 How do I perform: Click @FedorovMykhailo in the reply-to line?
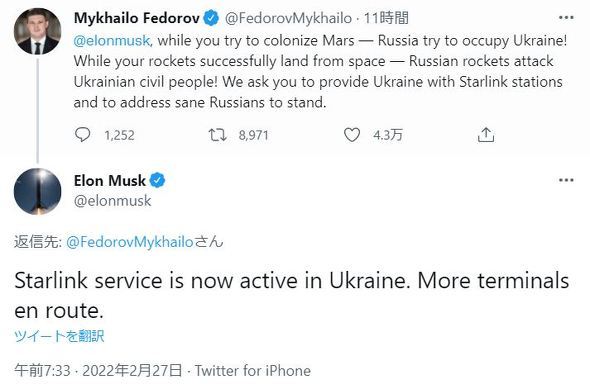point(130,242)
